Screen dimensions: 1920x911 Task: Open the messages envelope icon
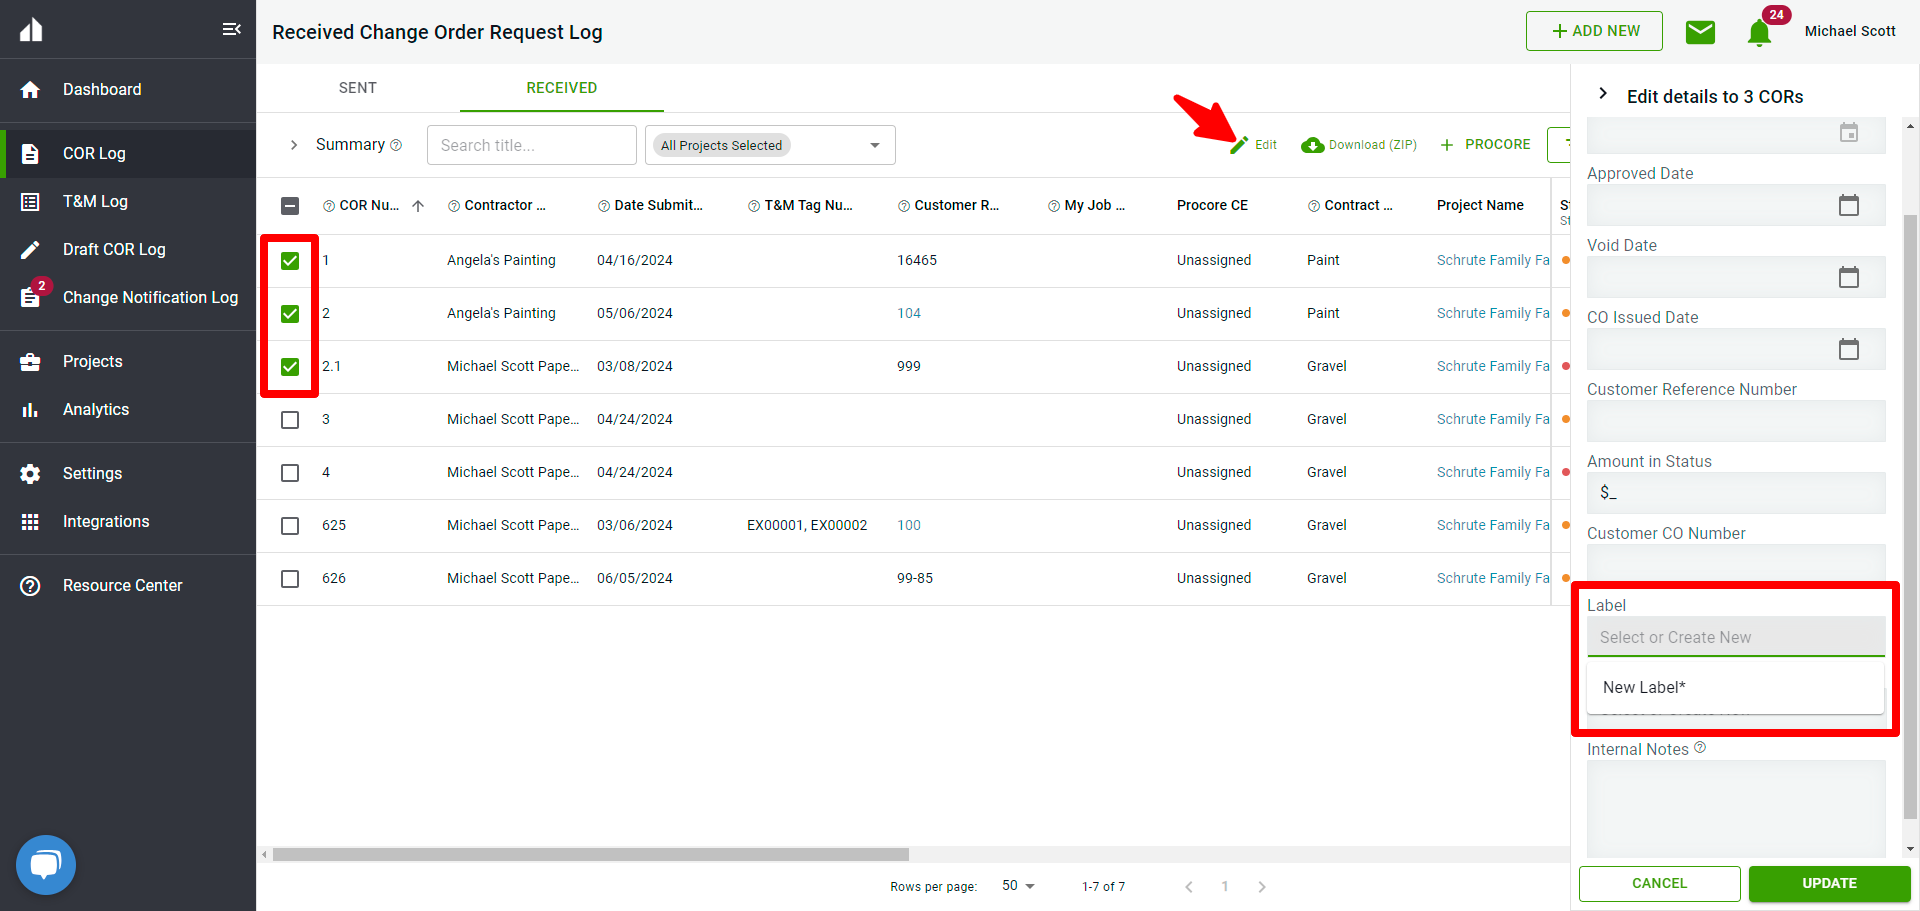pos(1700,32)
